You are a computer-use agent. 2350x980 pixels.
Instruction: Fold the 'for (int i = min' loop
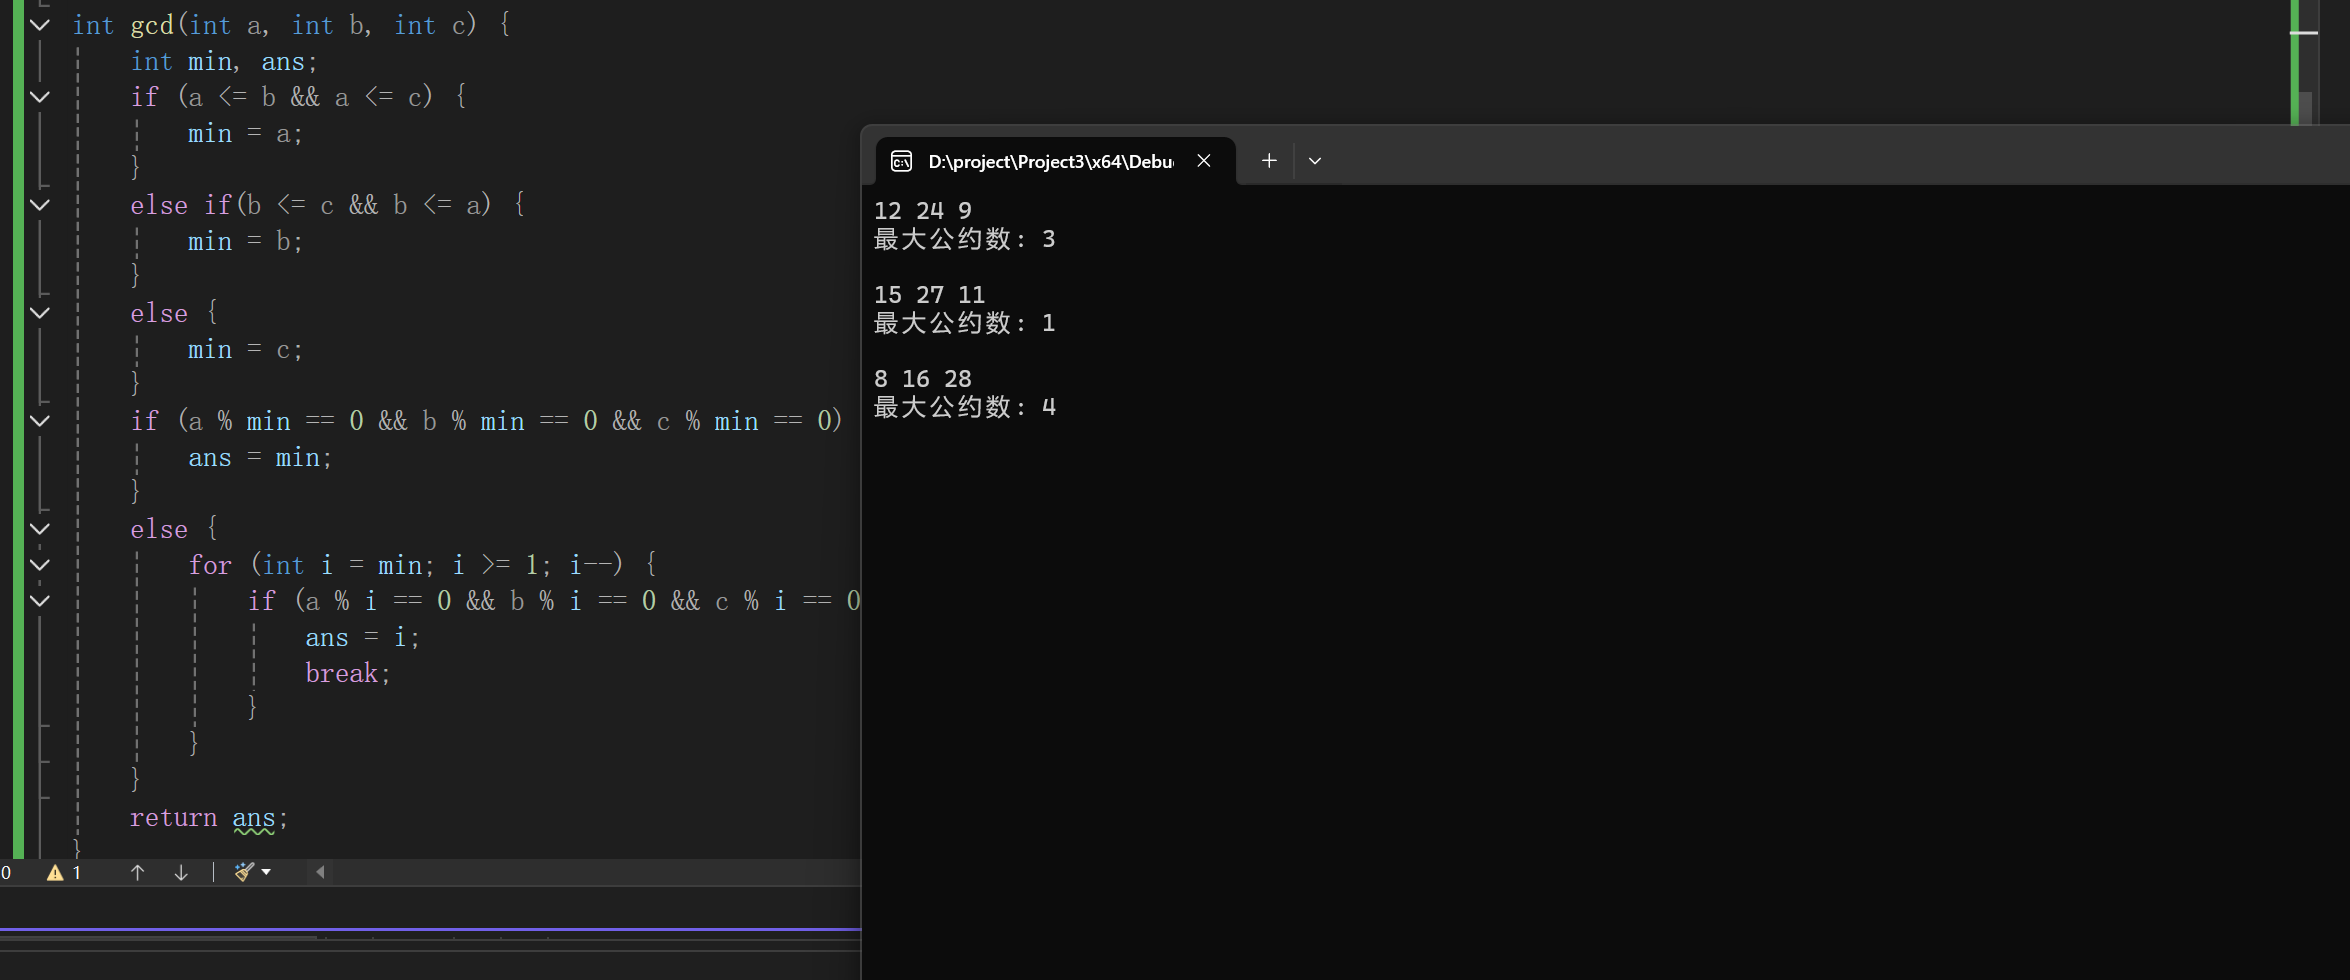click(x=40, y=565)
